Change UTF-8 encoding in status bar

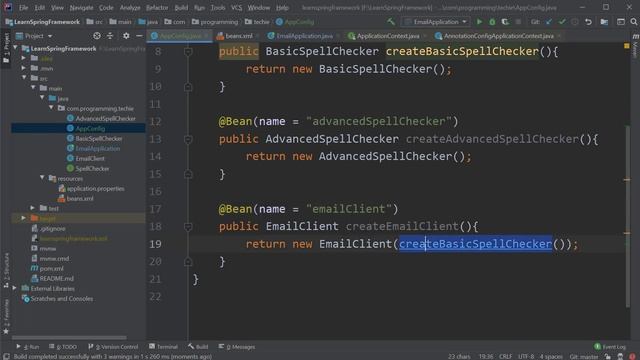coord(526,356)
